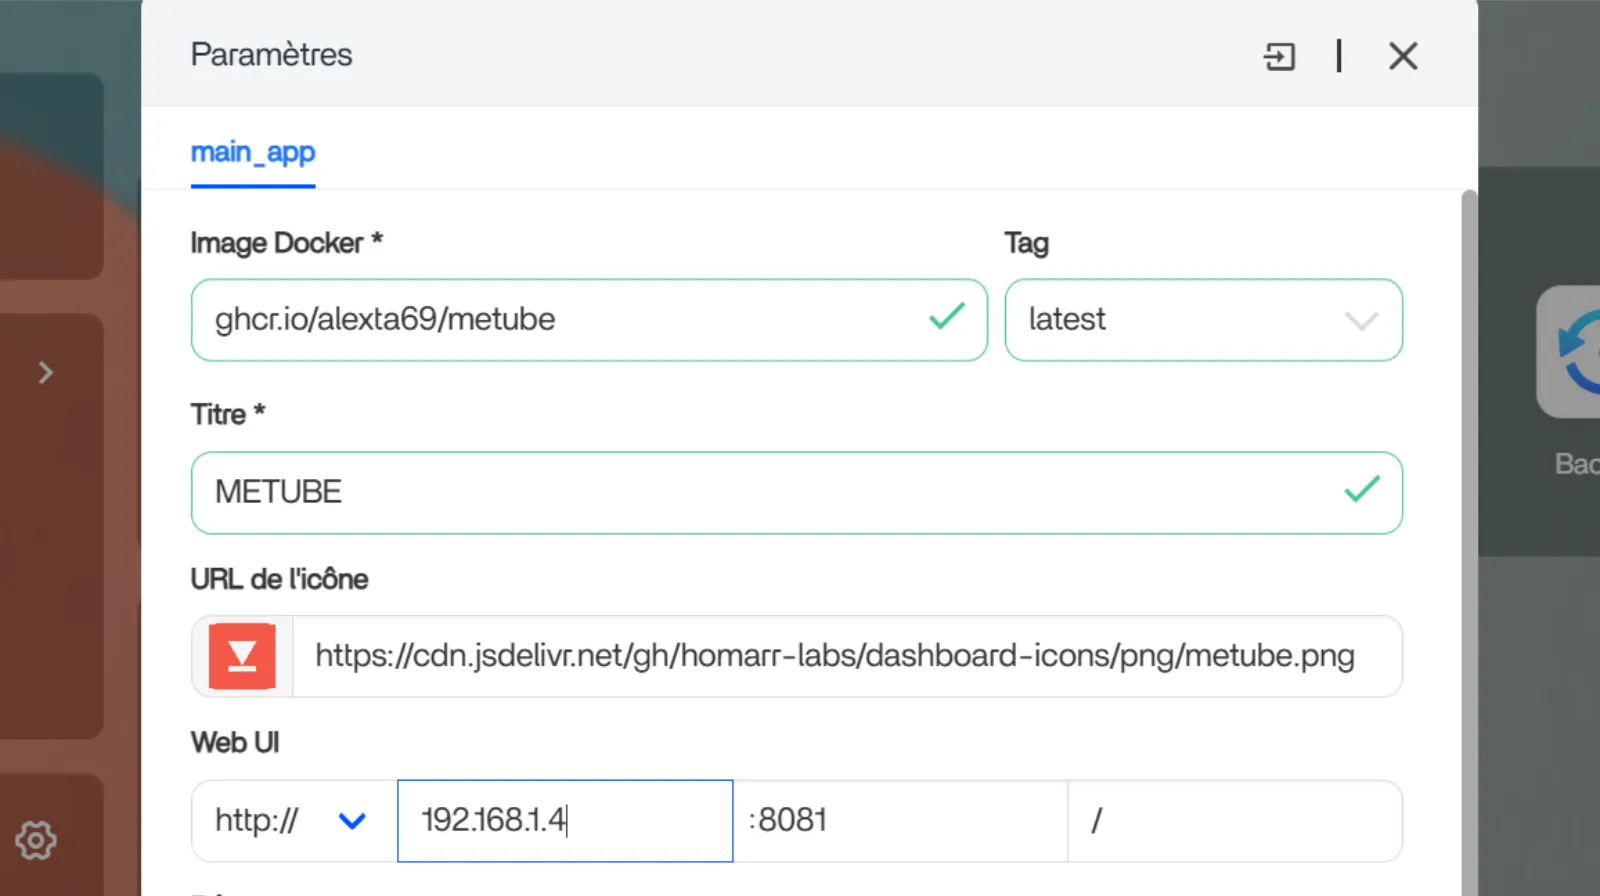Click the import icon in Paramètres header
The width and height of the screenshot is (1600, 896).
pos(1279,56)
